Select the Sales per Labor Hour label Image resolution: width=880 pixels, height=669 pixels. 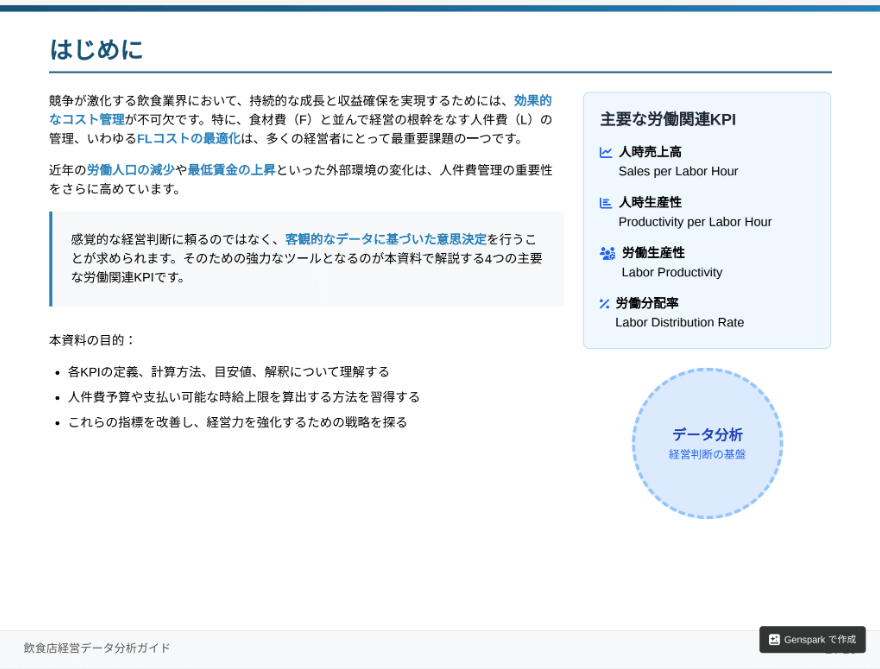tap(678, 171)
